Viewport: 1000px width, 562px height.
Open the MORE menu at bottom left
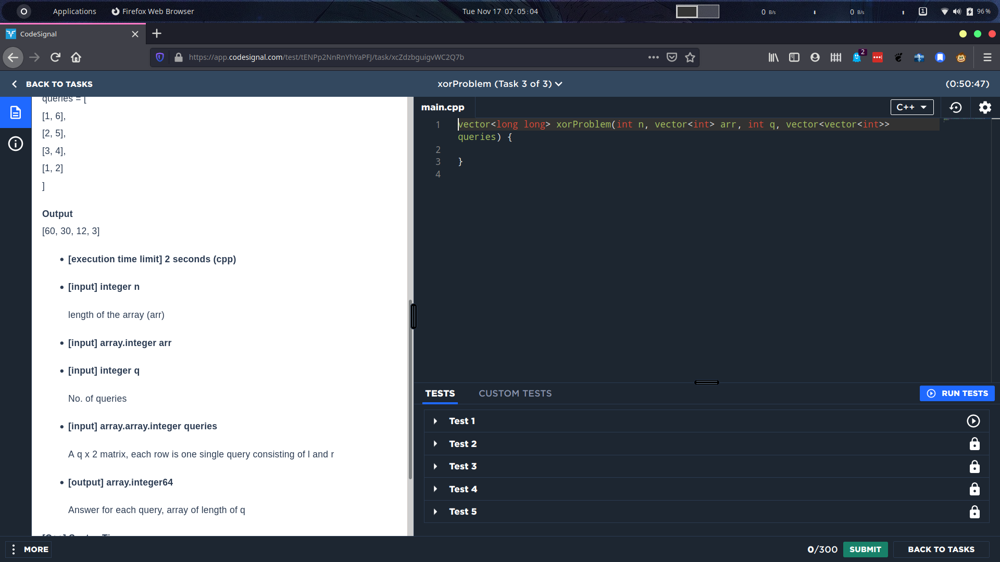point(30,549)
